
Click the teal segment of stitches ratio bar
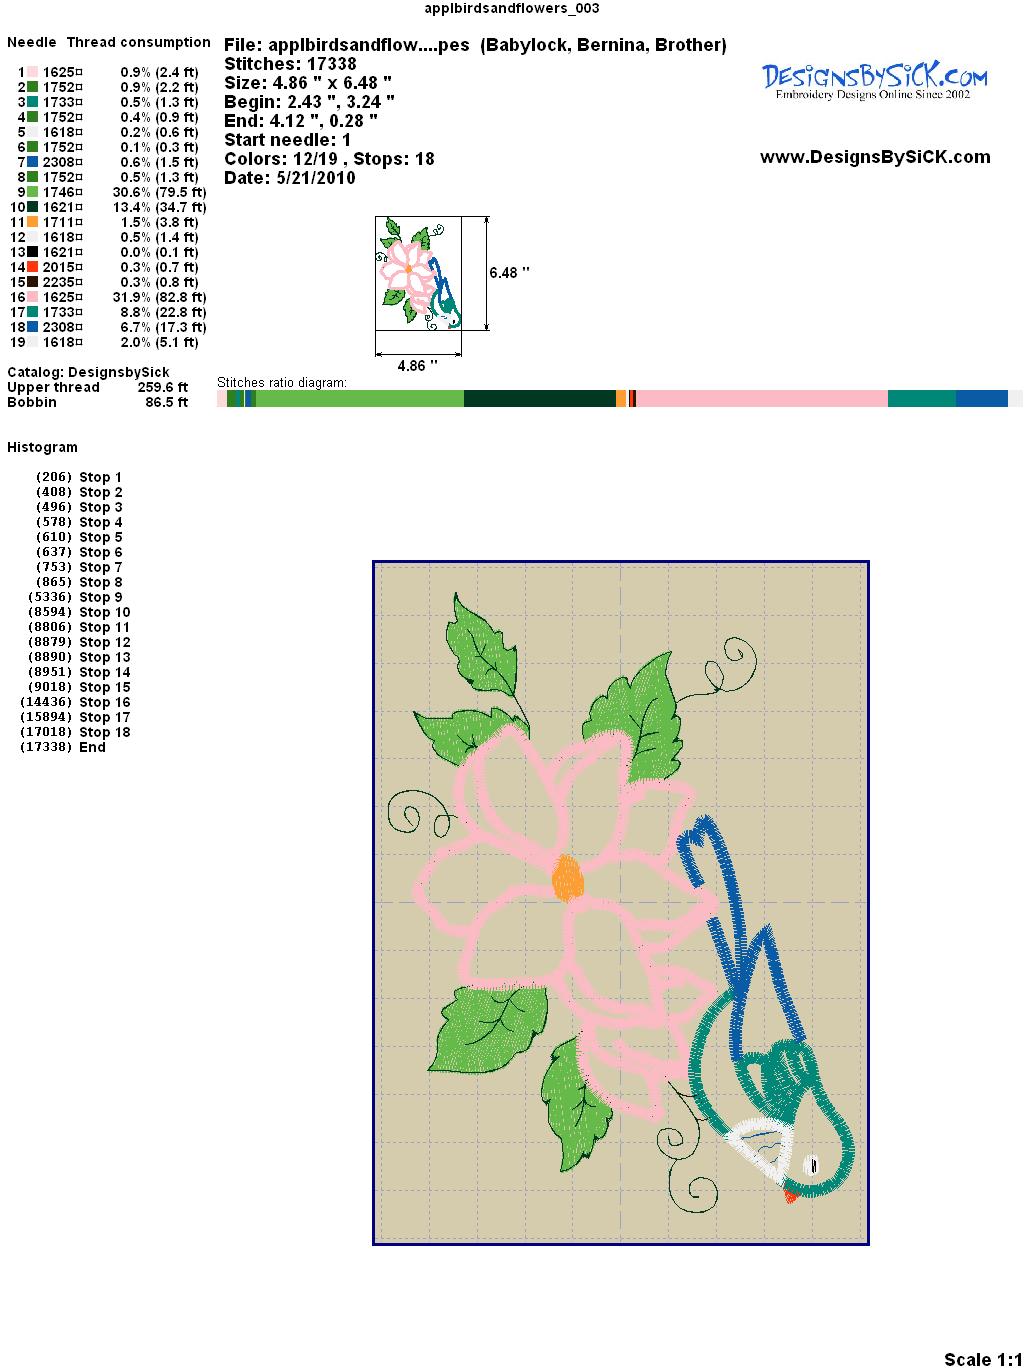[x=921, y=399]
